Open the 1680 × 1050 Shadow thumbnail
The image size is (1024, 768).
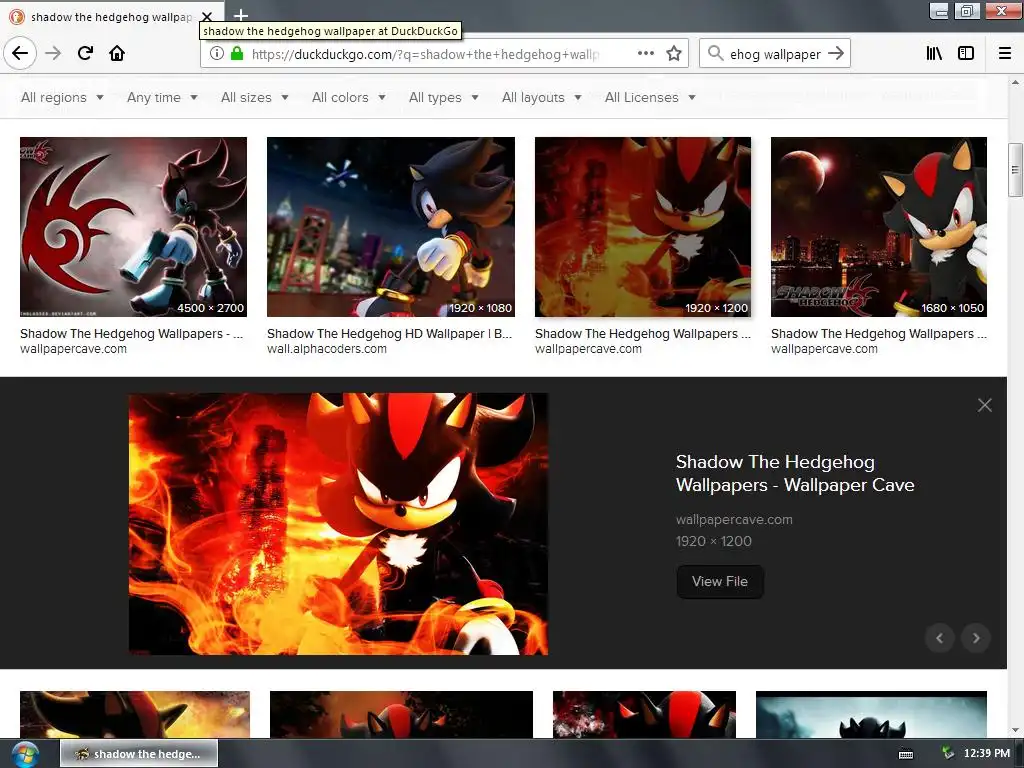click(x=878, y=227)
